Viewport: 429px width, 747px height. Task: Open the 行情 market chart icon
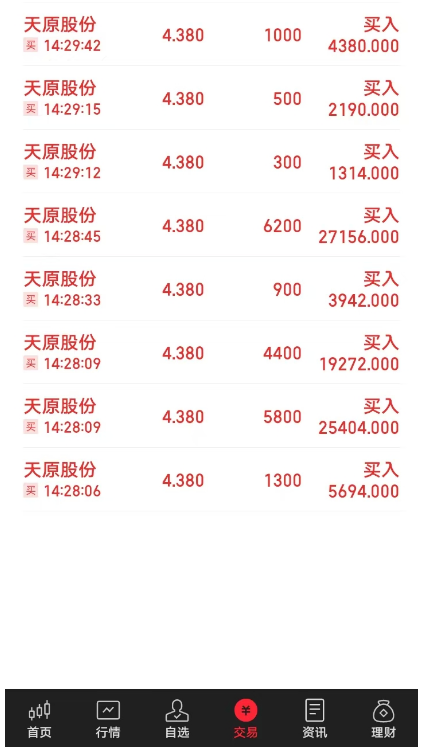[108, 710]
